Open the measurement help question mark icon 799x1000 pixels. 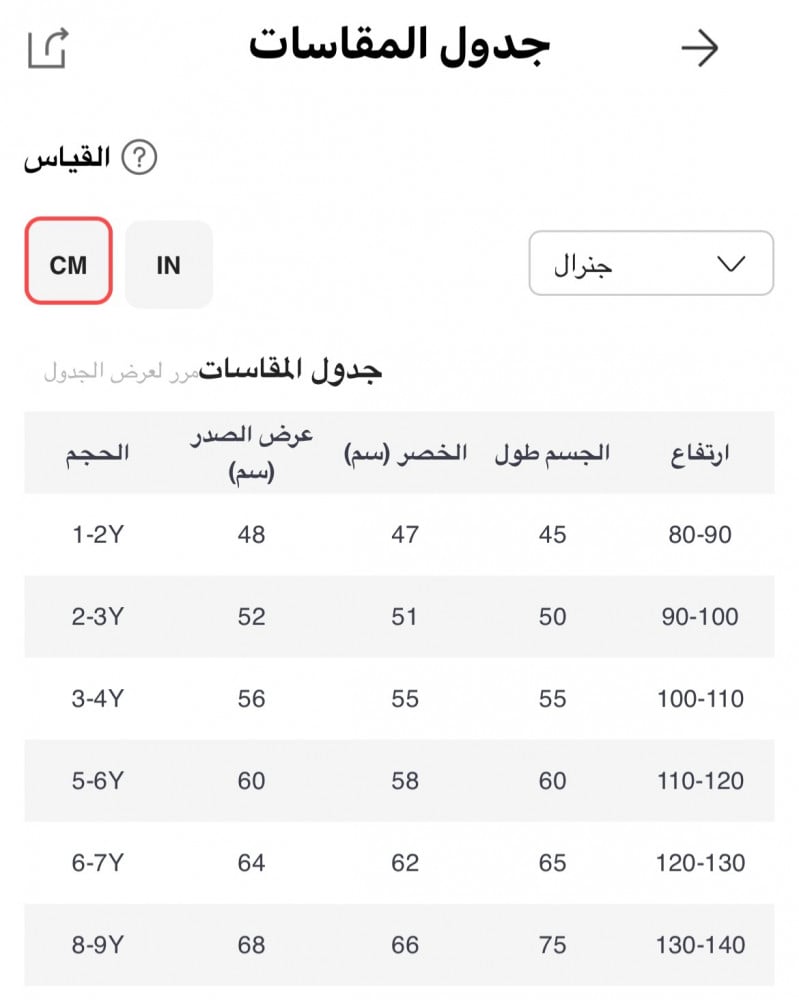pos(140,158)
